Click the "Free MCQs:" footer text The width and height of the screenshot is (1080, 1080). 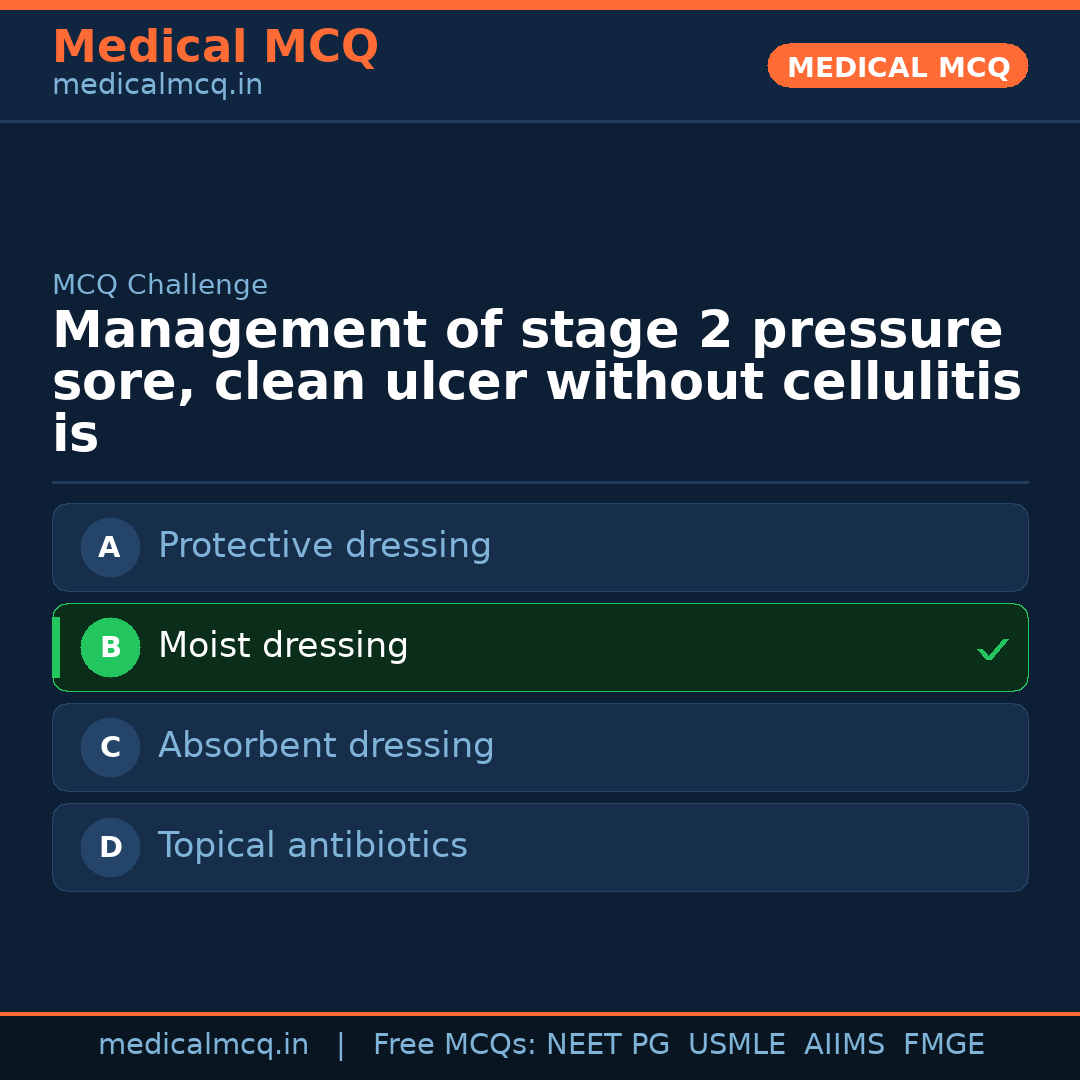click(x=455, y=1045)
